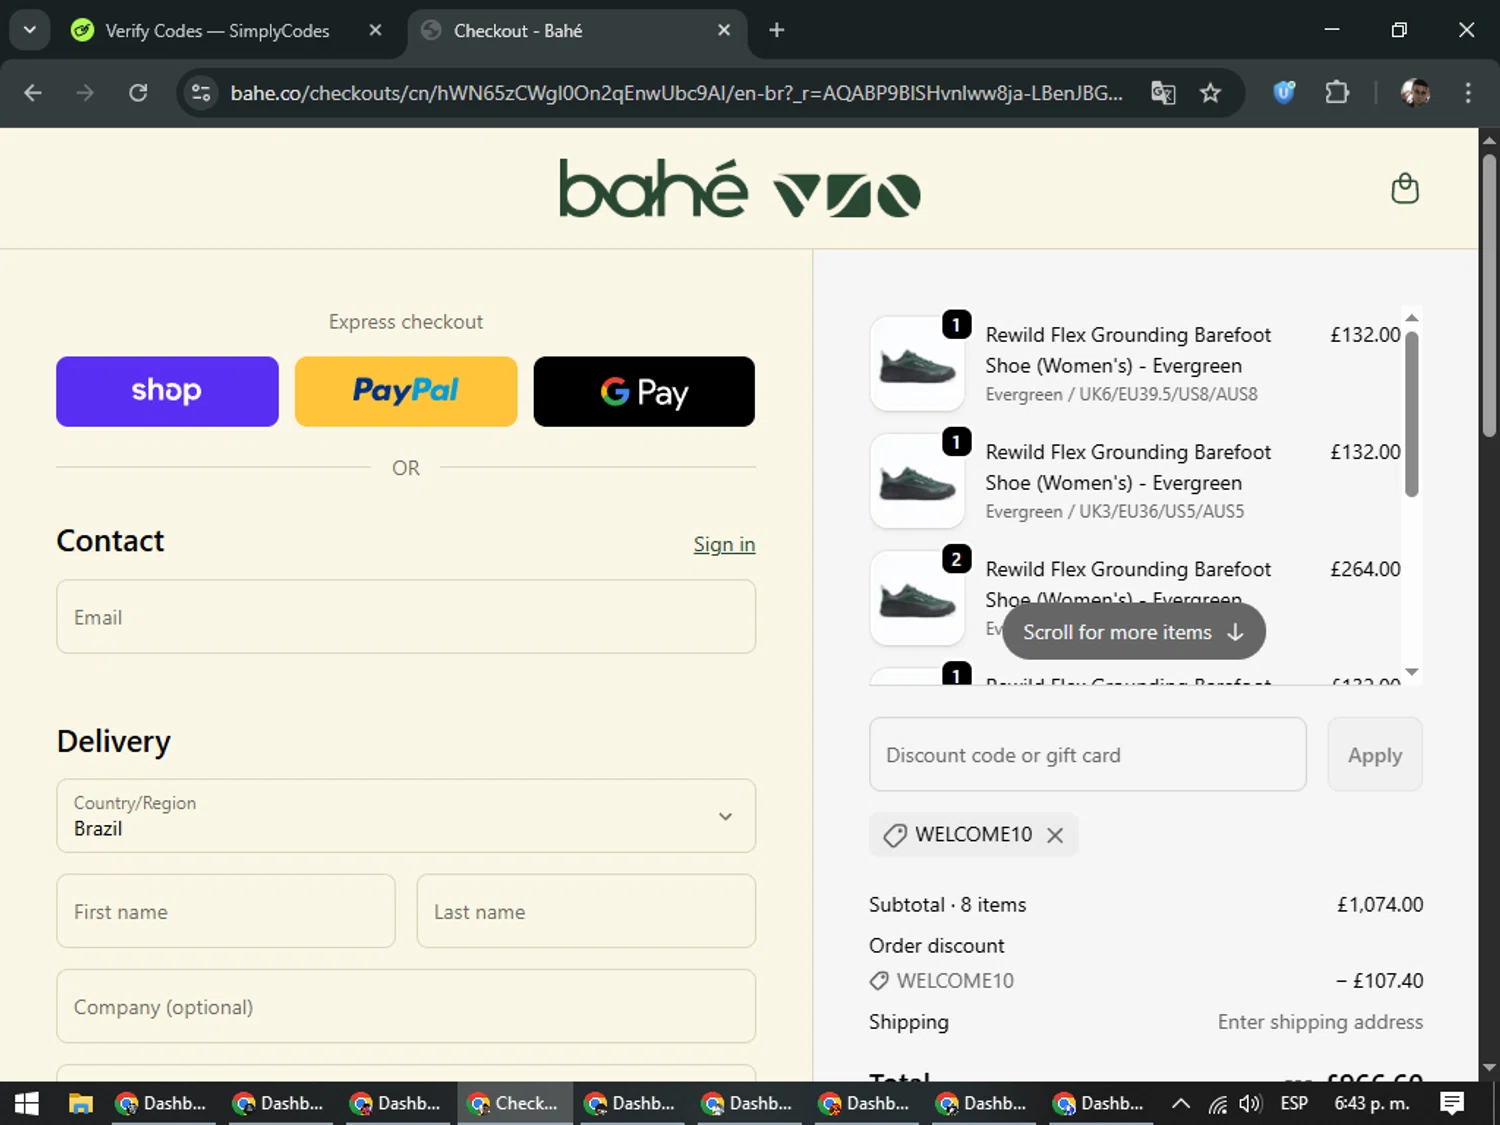Go back to the previous page
Image resolution: width=1500 pixels, height=1125 pixels.
tap(33, 93)
